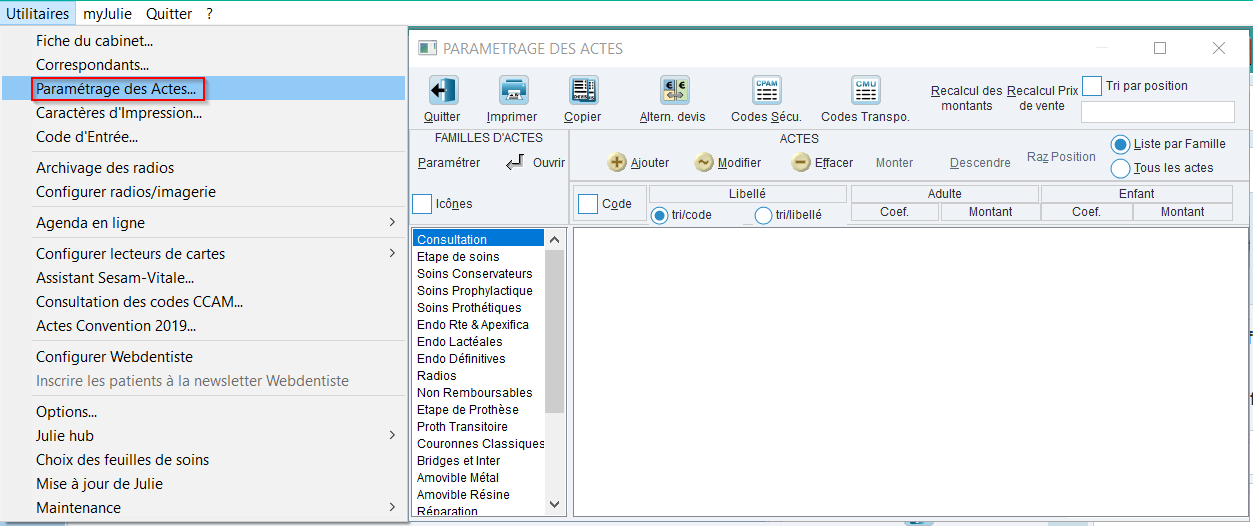Click the families list scrollbar thumb
1253x526 pixels.
[x=555, y=331]
